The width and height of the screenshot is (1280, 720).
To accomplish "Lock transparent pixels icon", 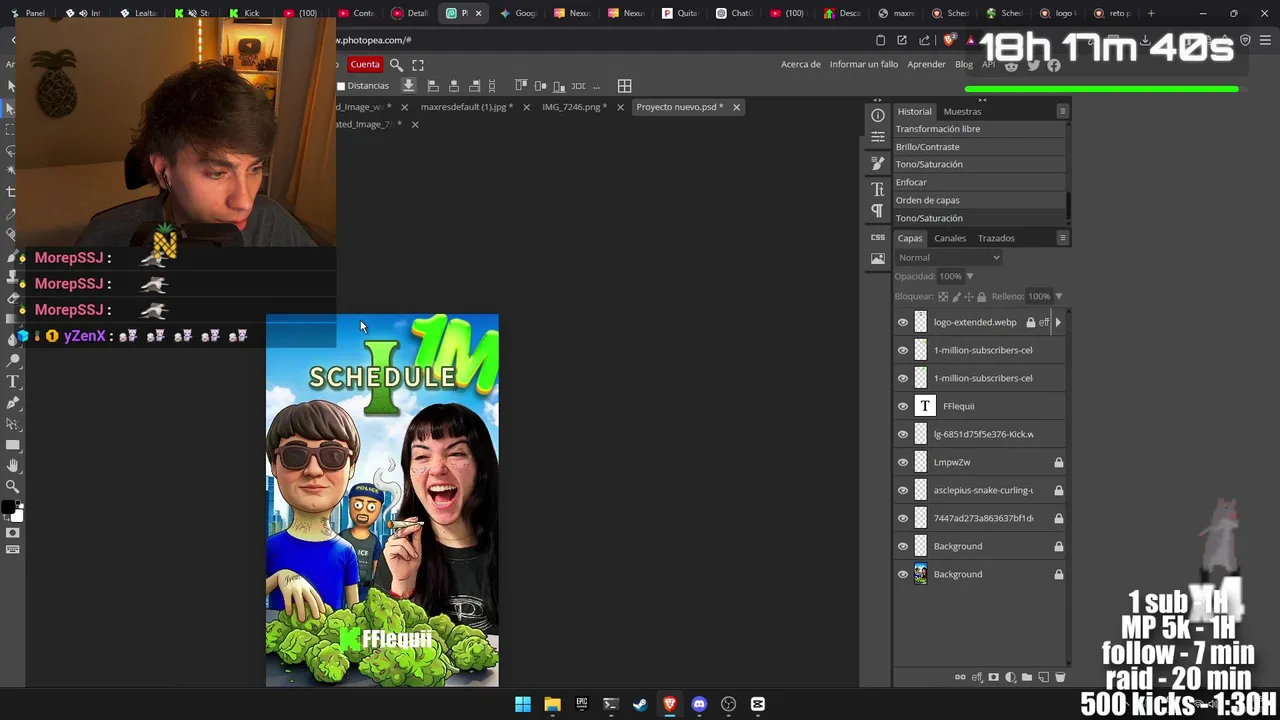I will coord(943,296).
